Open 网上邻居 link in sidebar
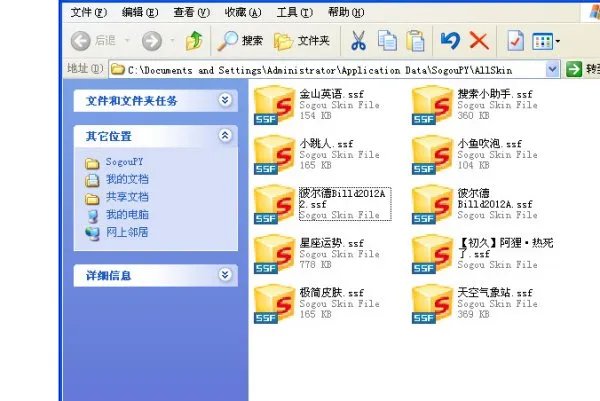Viewport: 600px width, 401px height. pos(127,232)
